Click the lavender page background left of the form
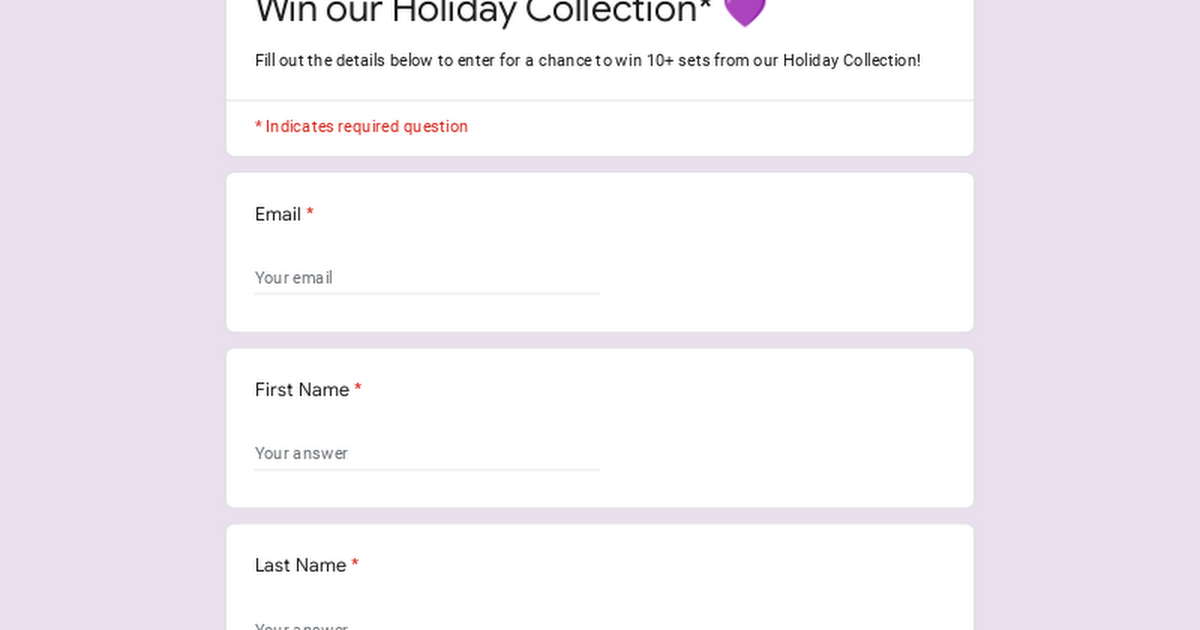This screenshot has height=630, width=1200. click(x=112, y=315)
